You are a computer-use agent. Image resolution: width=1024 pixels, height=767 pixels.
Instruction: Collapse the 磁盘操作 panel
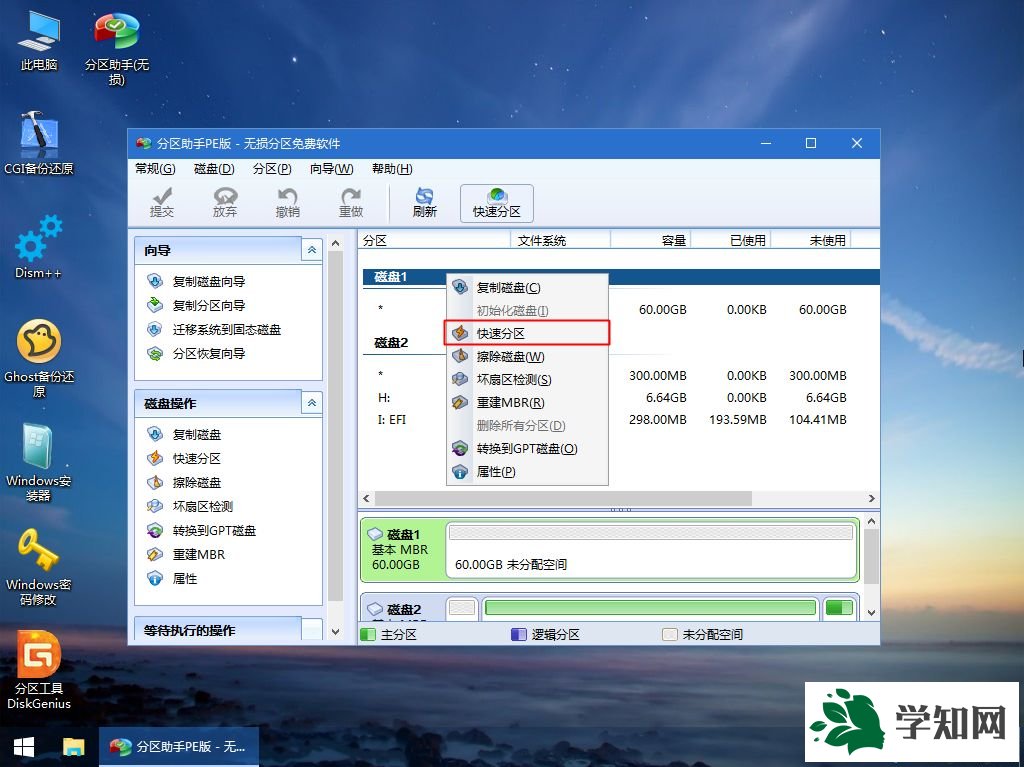click(310, 403)
